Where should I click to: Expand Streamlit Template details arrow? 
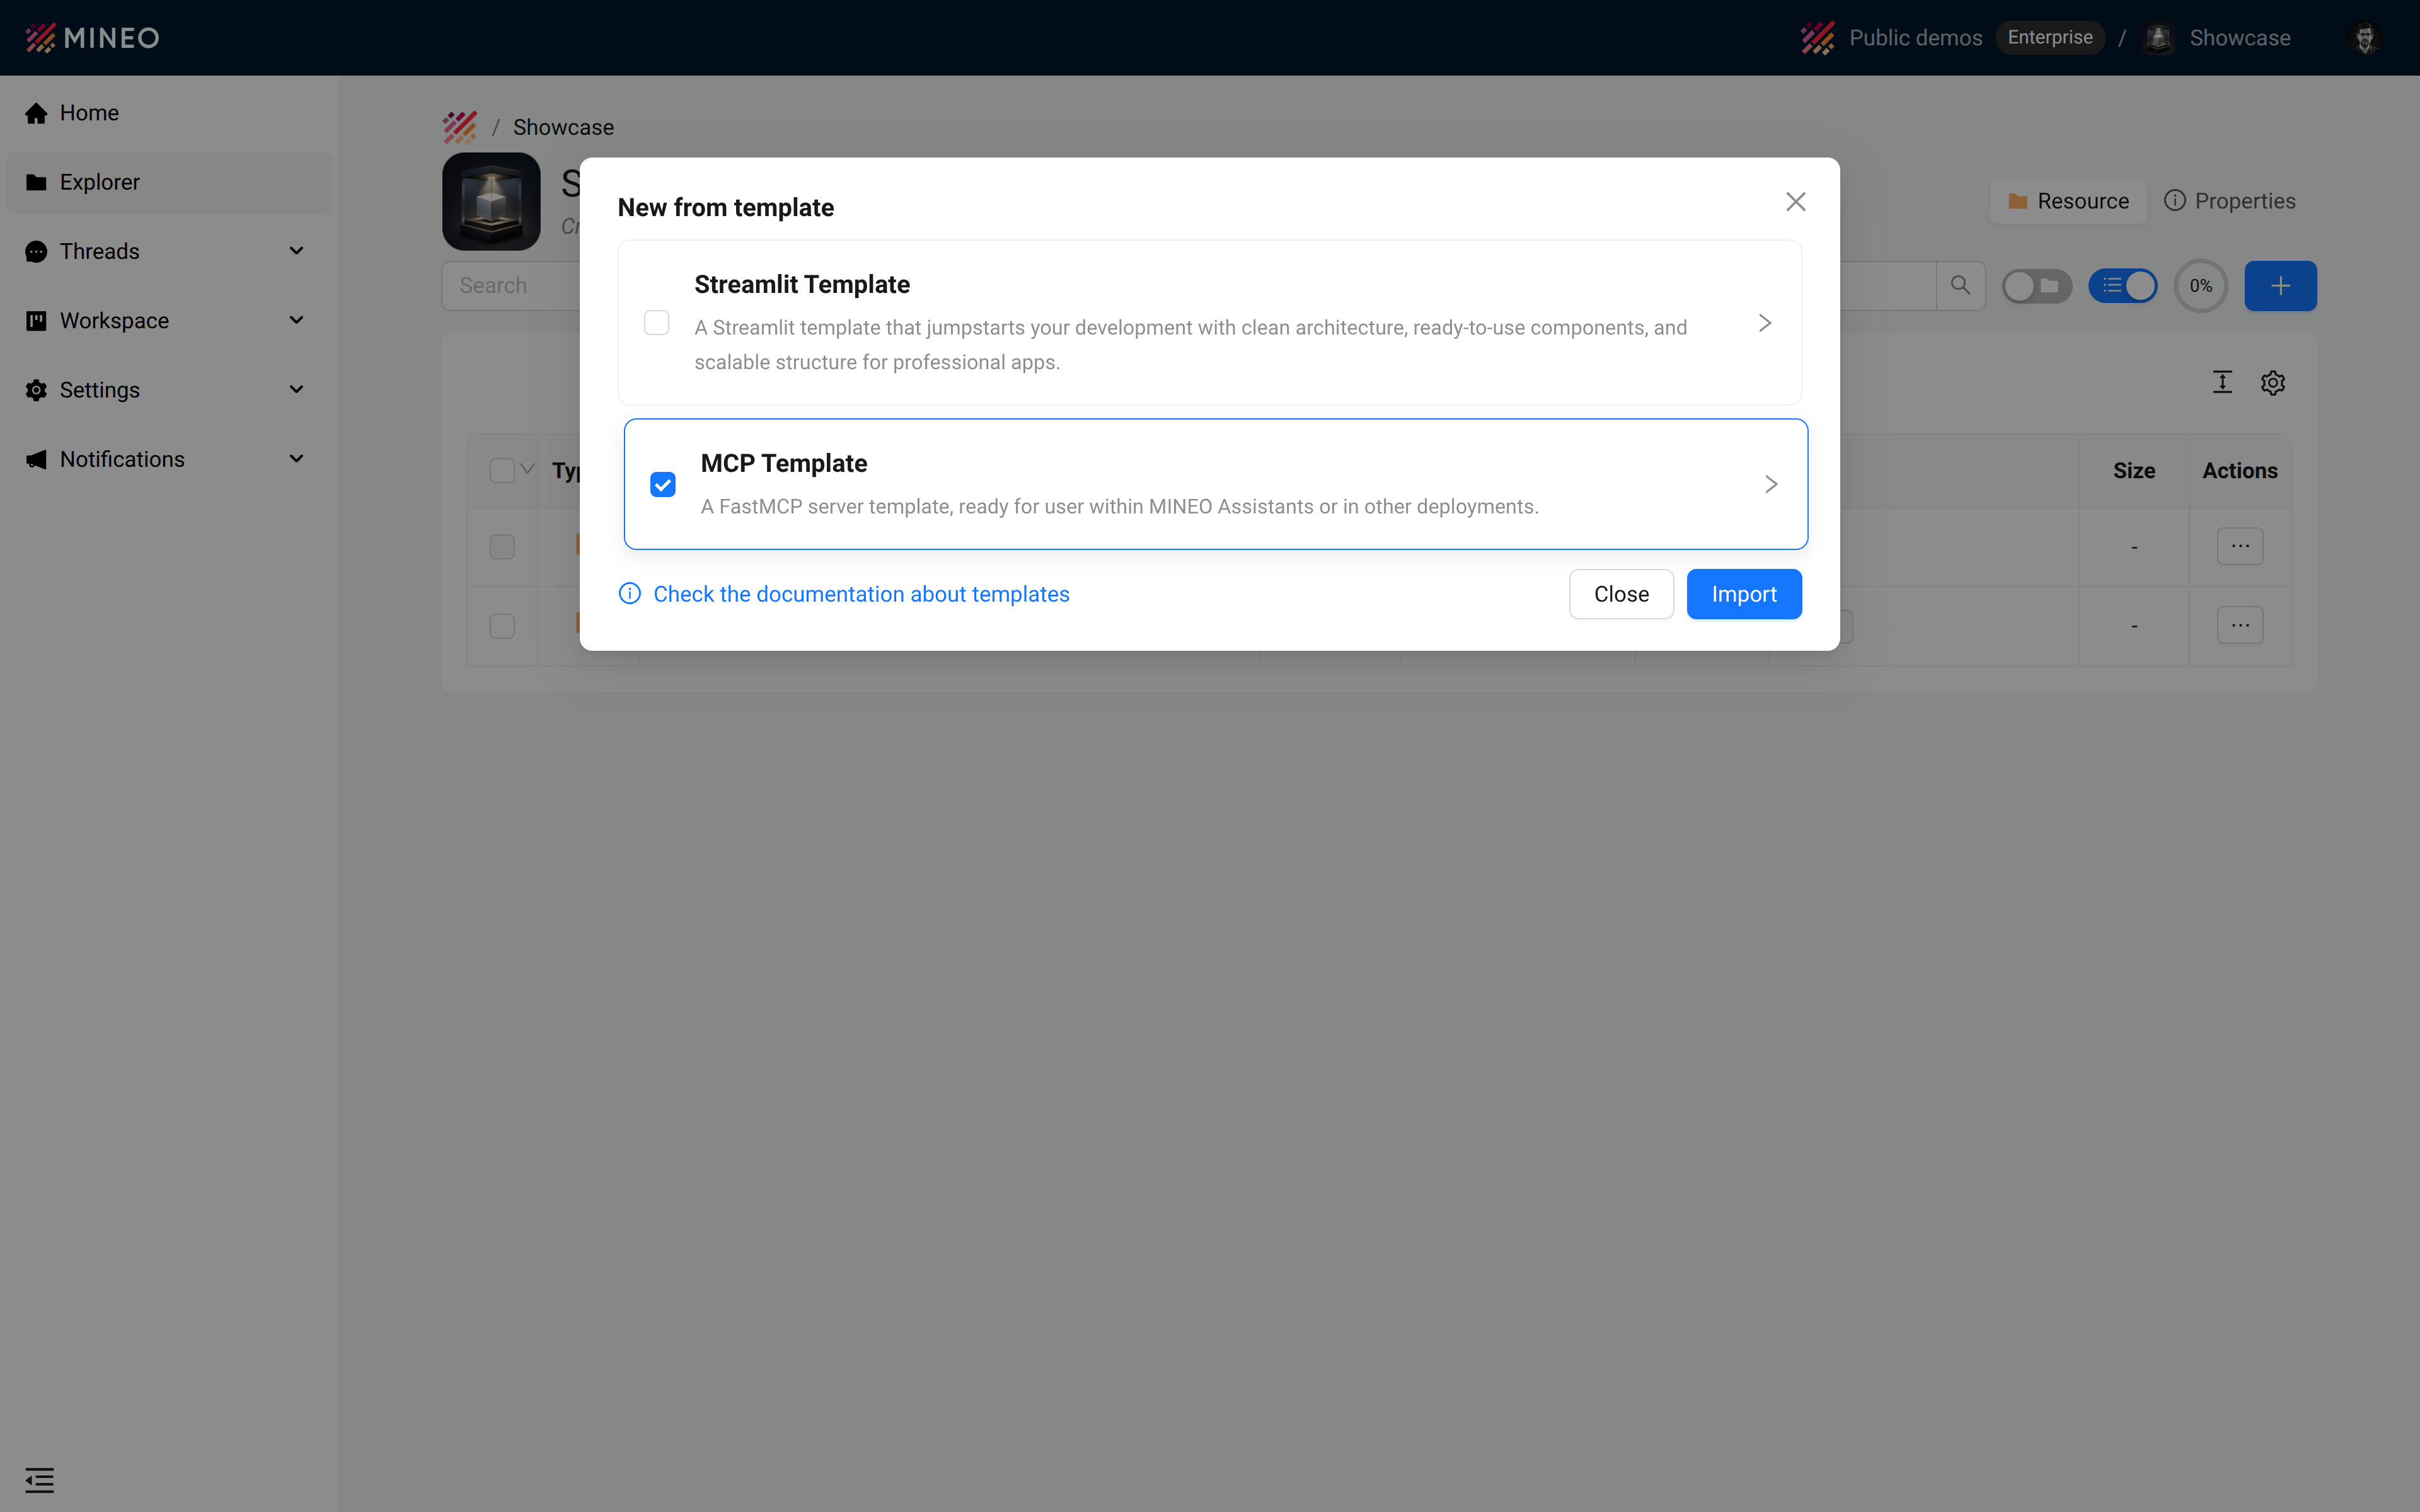(1765, 323)
